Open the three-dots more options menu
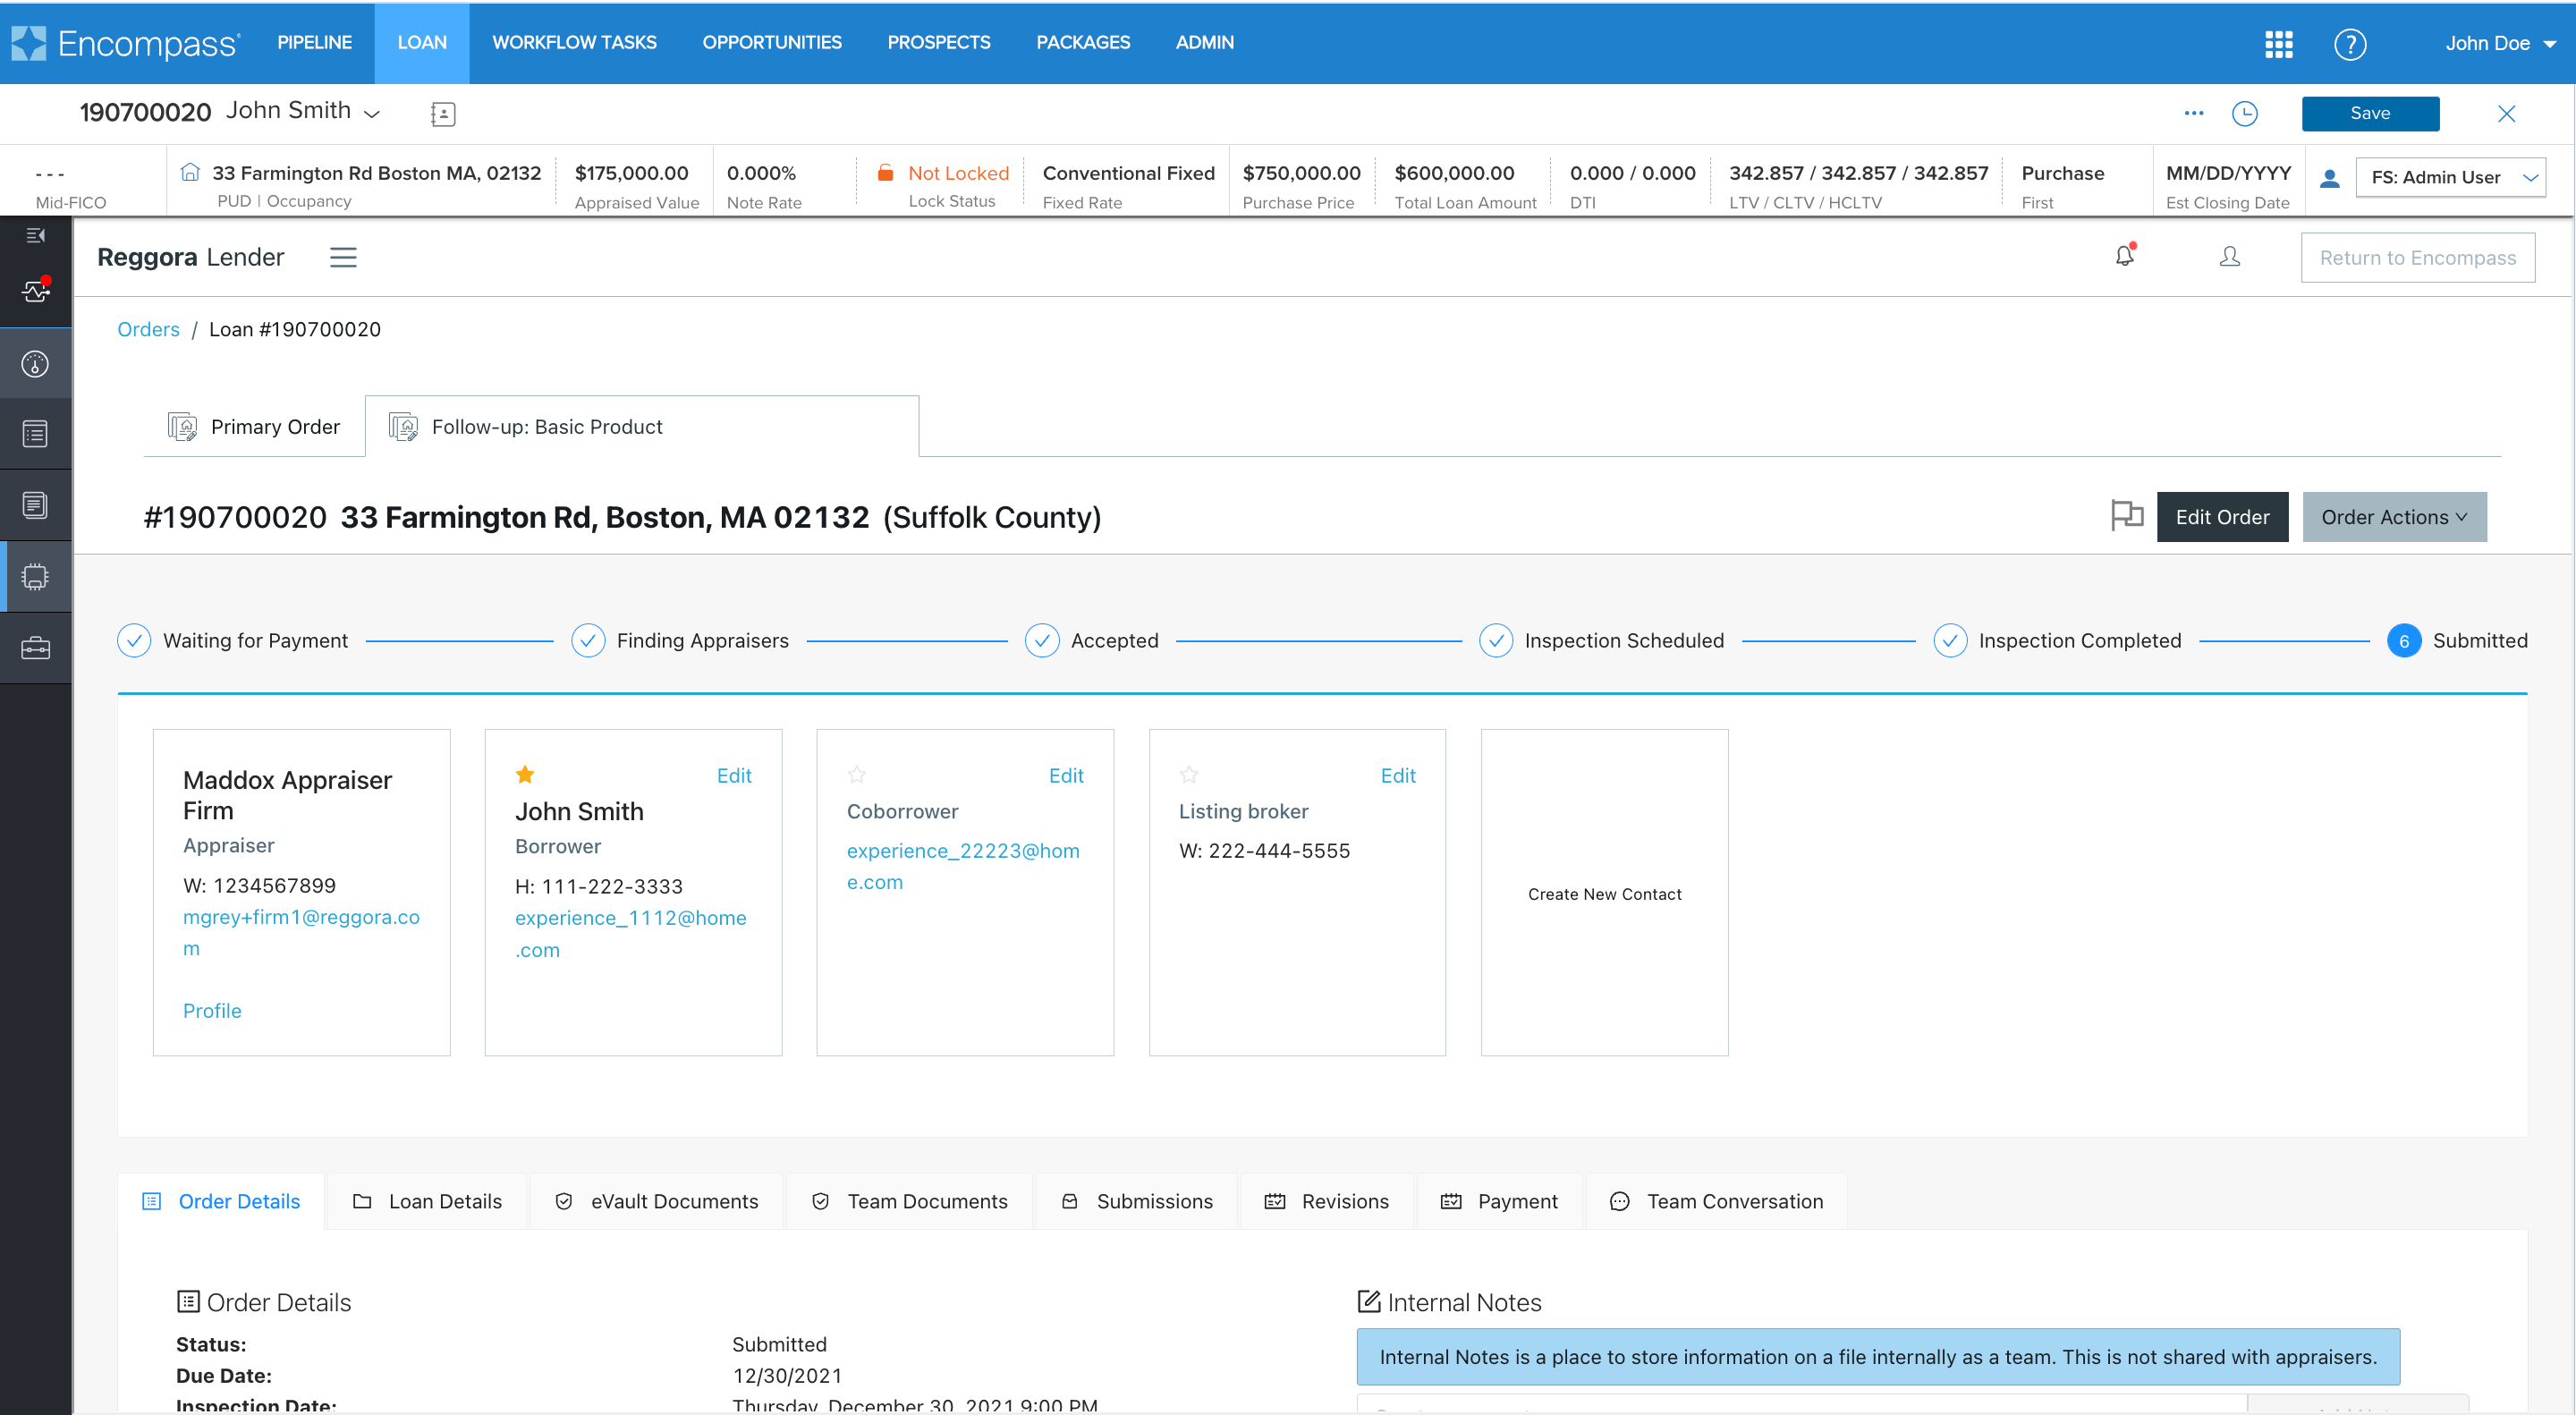Image resolution: width=2576 pixels, height=1415 pixels. 2193,113
